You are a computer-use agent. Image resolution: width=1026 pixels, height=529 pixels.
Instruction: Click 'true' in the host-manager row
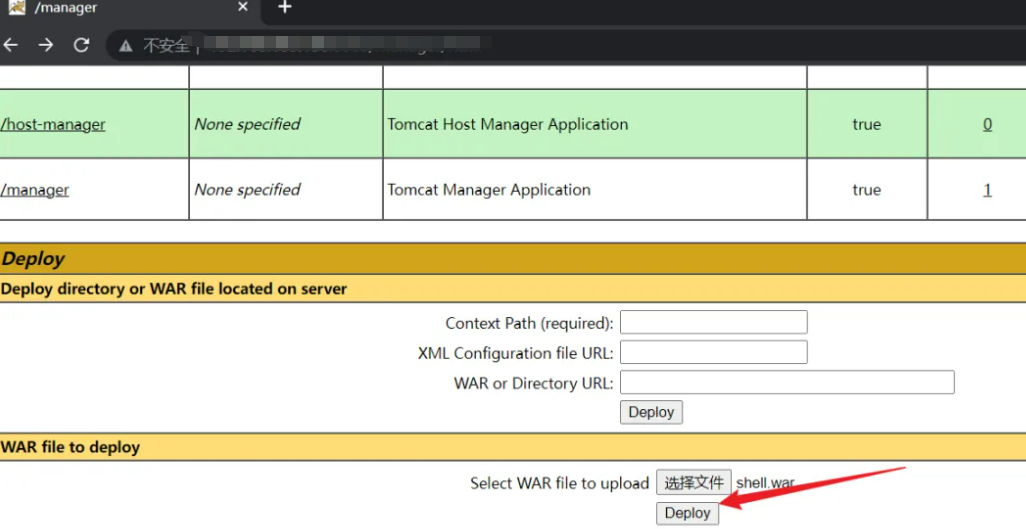(x=866, y=124)
